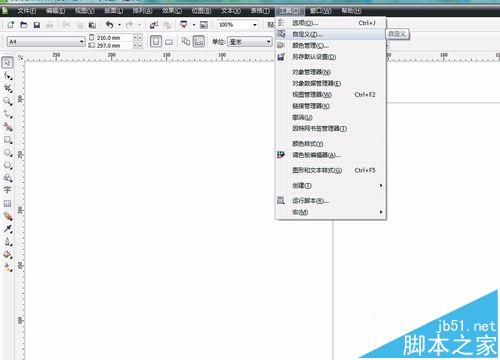Select the Table tool

(7, 203)
